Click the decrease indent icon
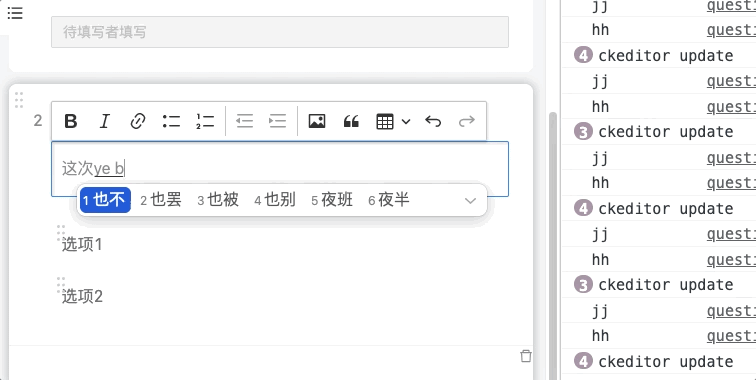756x380 pixels. coord(244,121)
